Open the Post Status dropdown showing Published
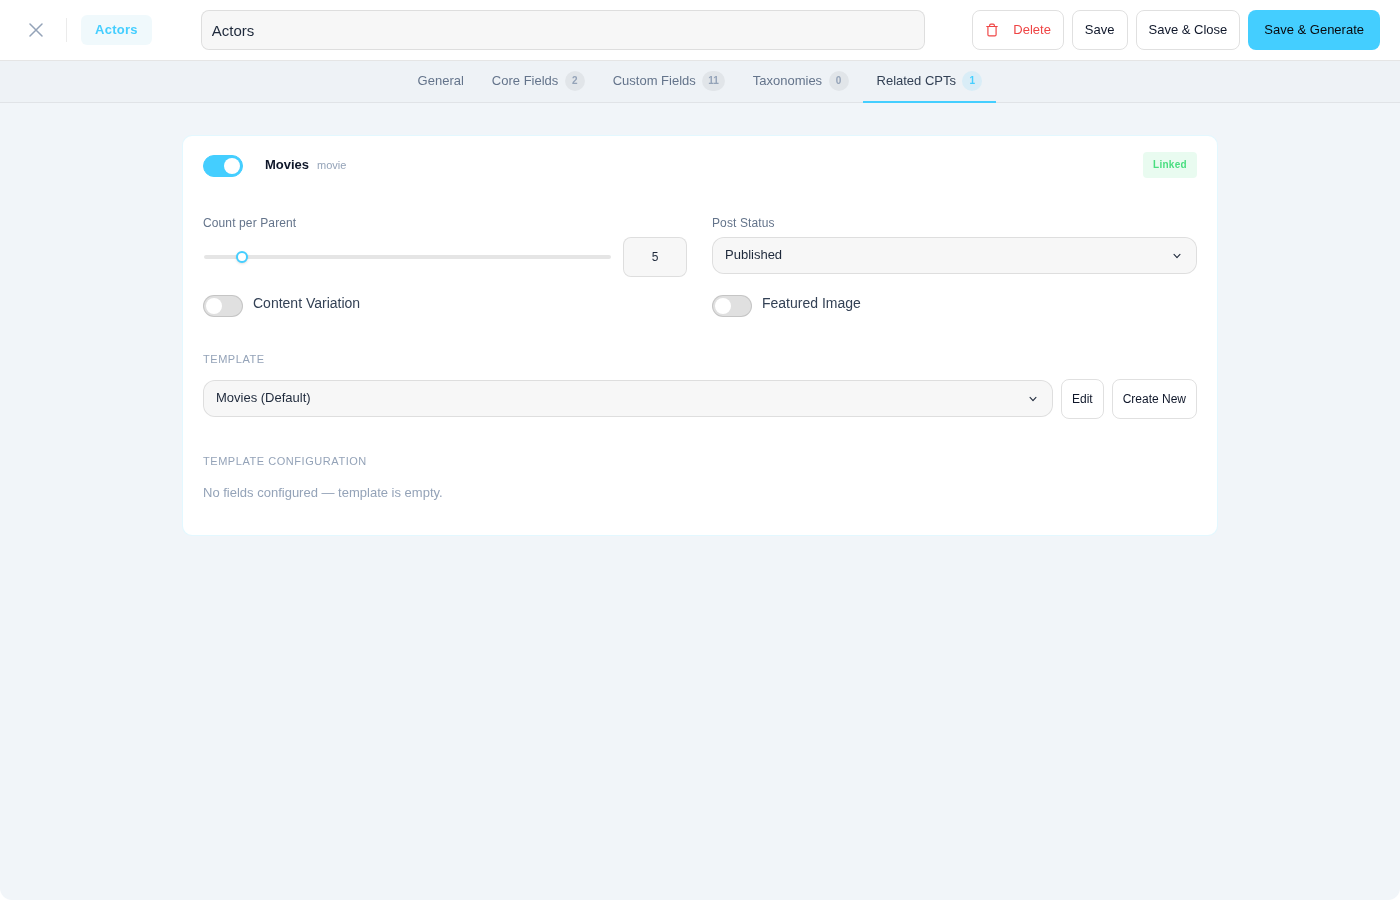Image resolution: width=1400 pixels, height=900 pixels. (954, 255)
